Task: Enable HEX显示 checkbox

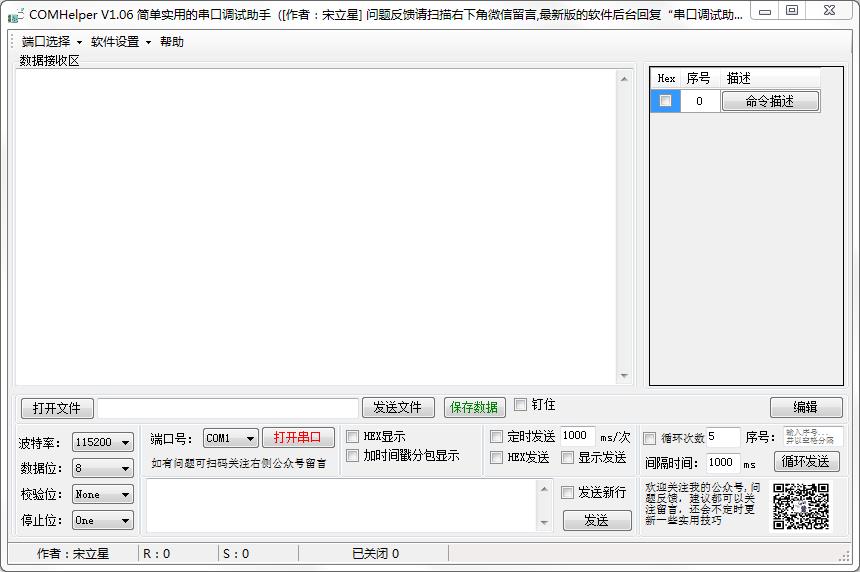Action: (x=353, y=437)
